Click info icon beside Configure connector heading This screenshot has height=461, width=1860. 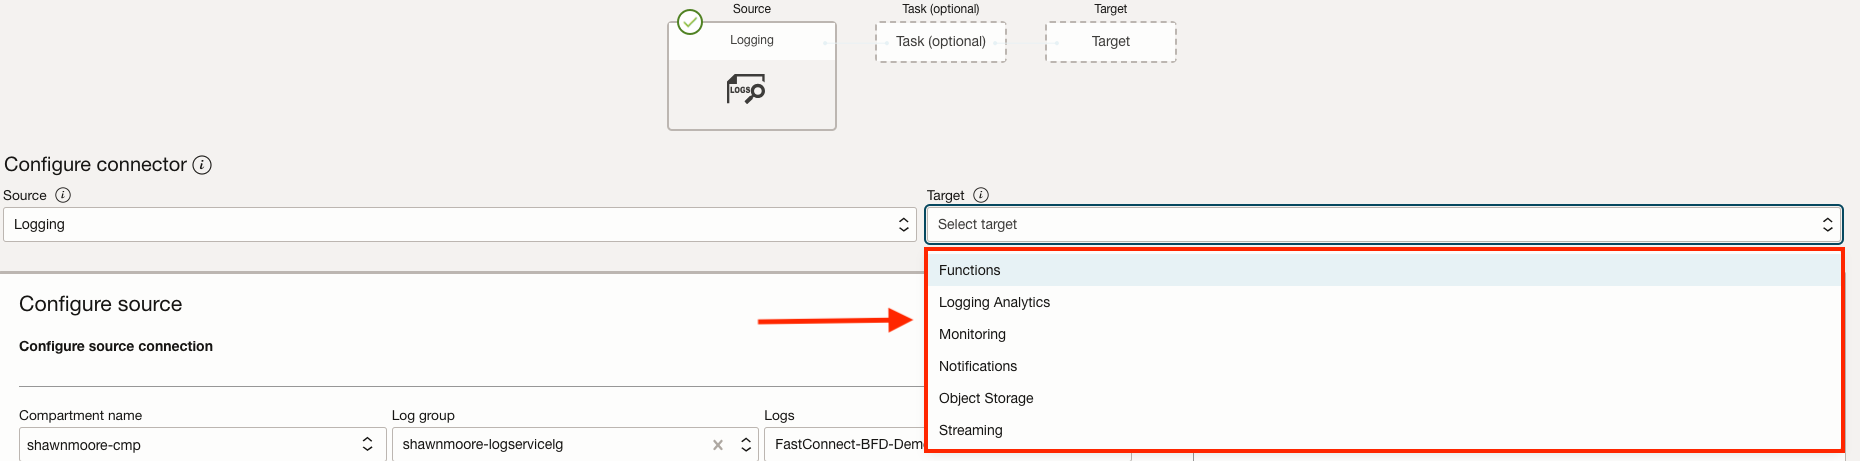202,165
